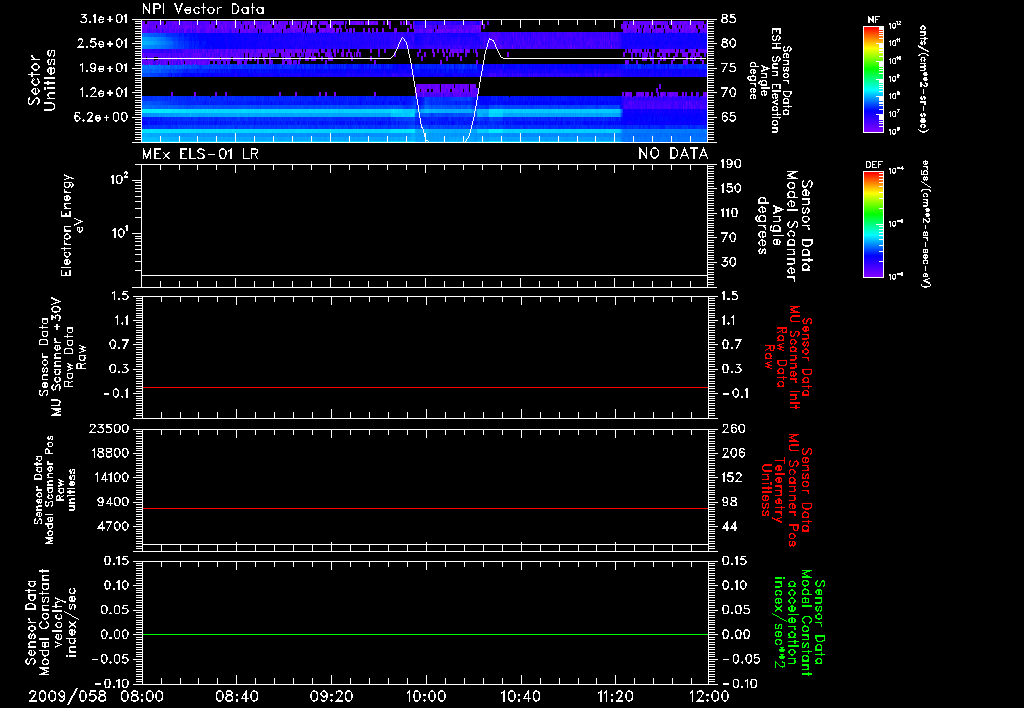Click the 09:20 time axis label

click(331, 696)
